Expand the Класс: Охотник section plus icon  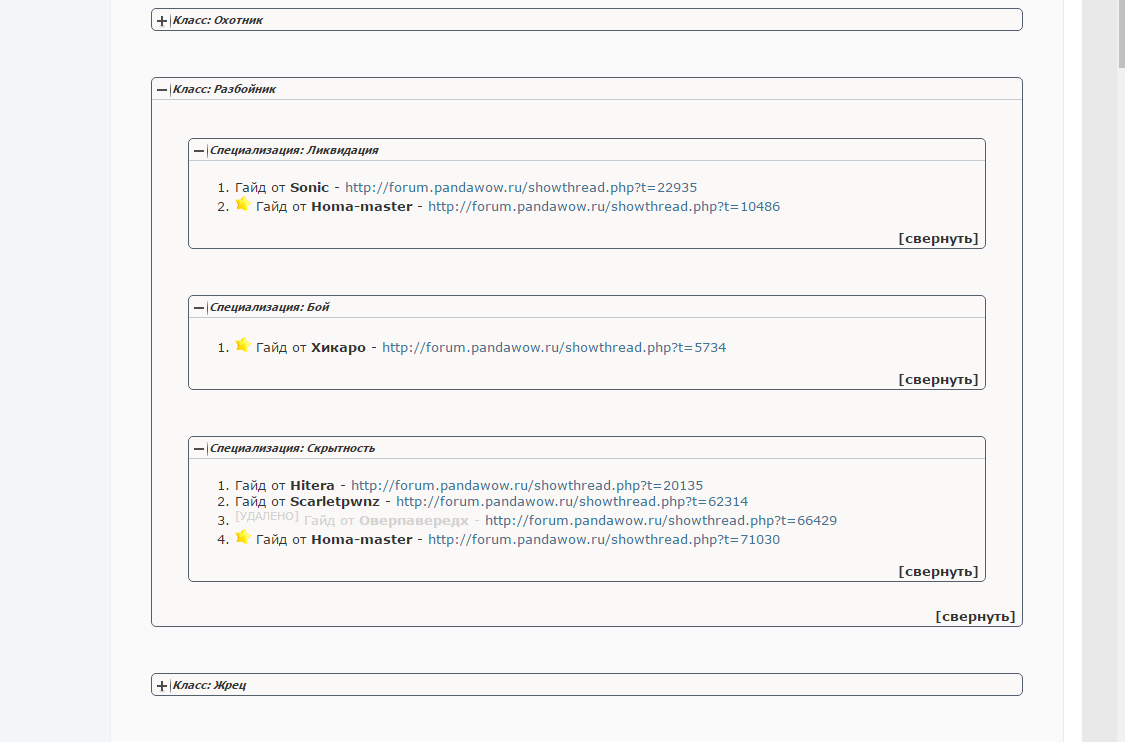pyautogui.click(x=162, y=20)
